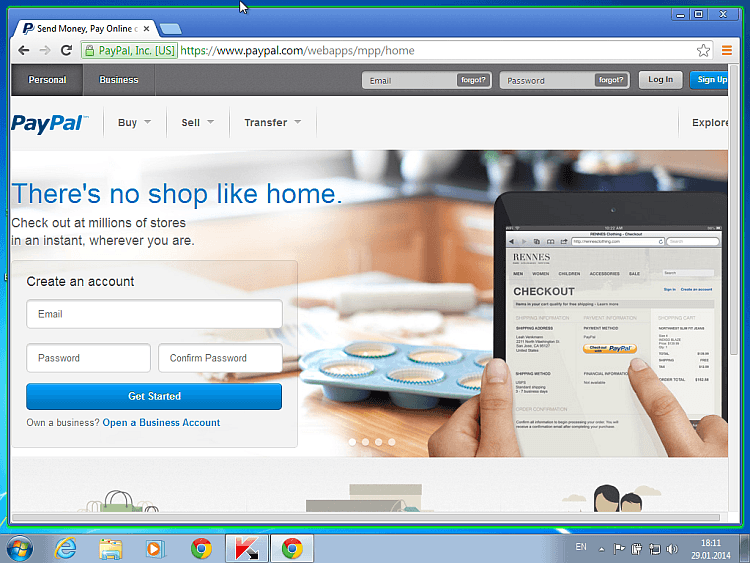Viewport: 750px width, 563px height.
Task: Expand the Sell dropdown menu
Action: pyautogui.click(x=198, y=122)
